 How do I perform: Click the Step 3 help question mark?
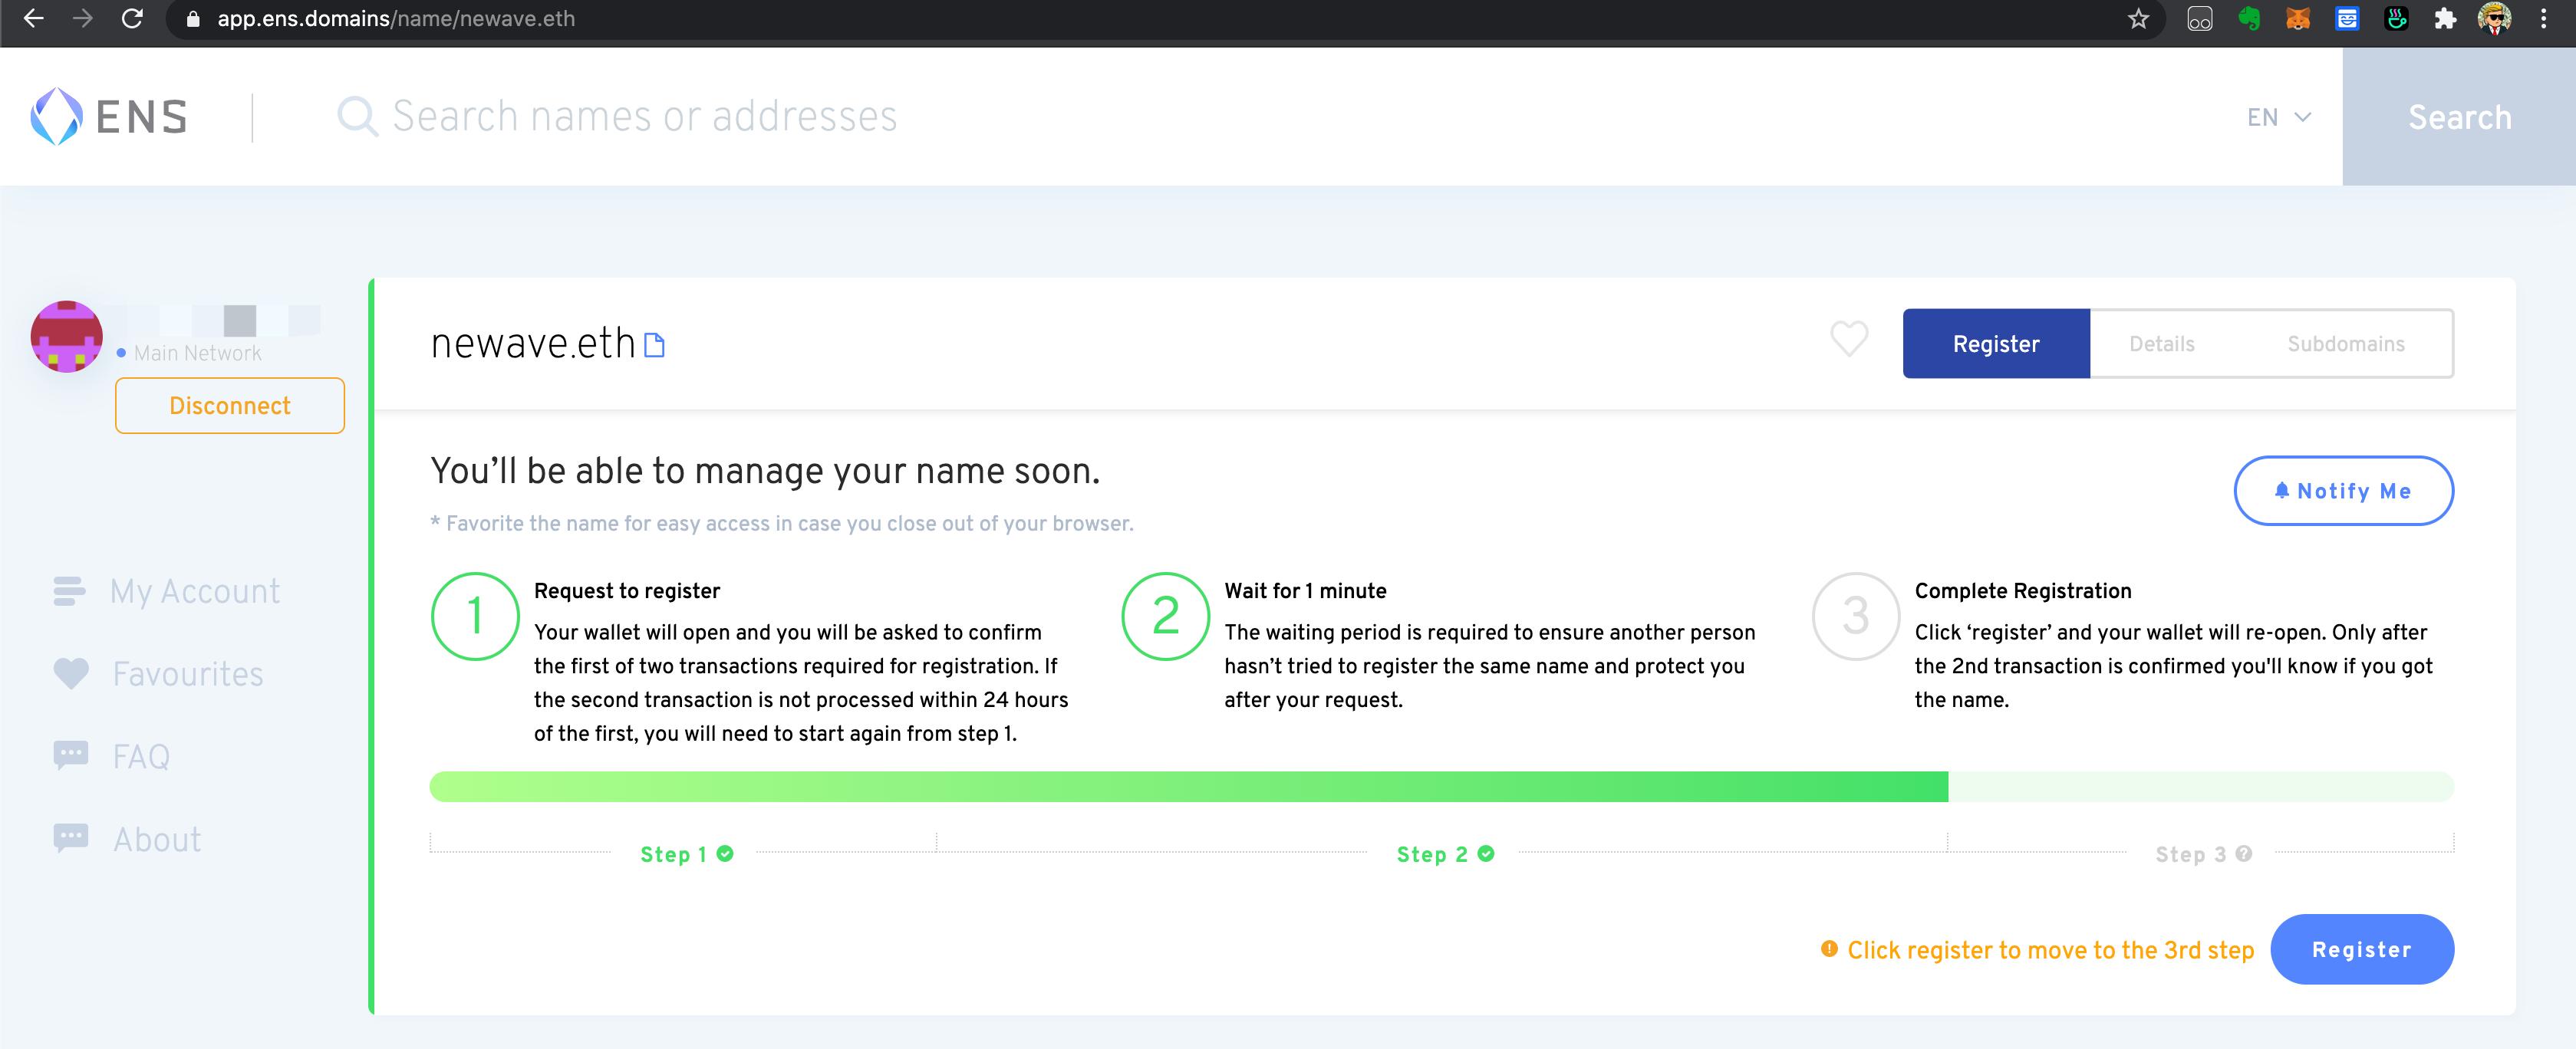[2243, 854]
